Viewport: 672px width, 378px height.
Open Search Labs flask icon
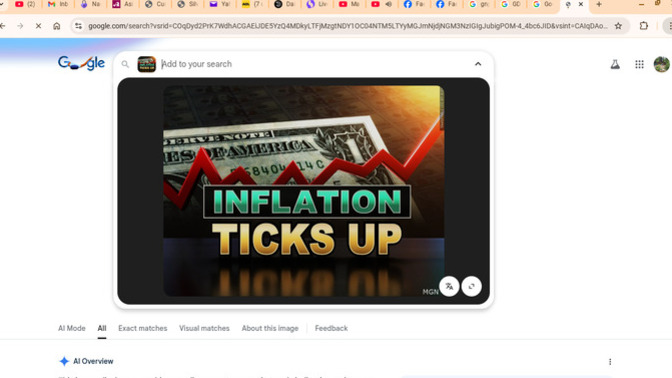615,64
